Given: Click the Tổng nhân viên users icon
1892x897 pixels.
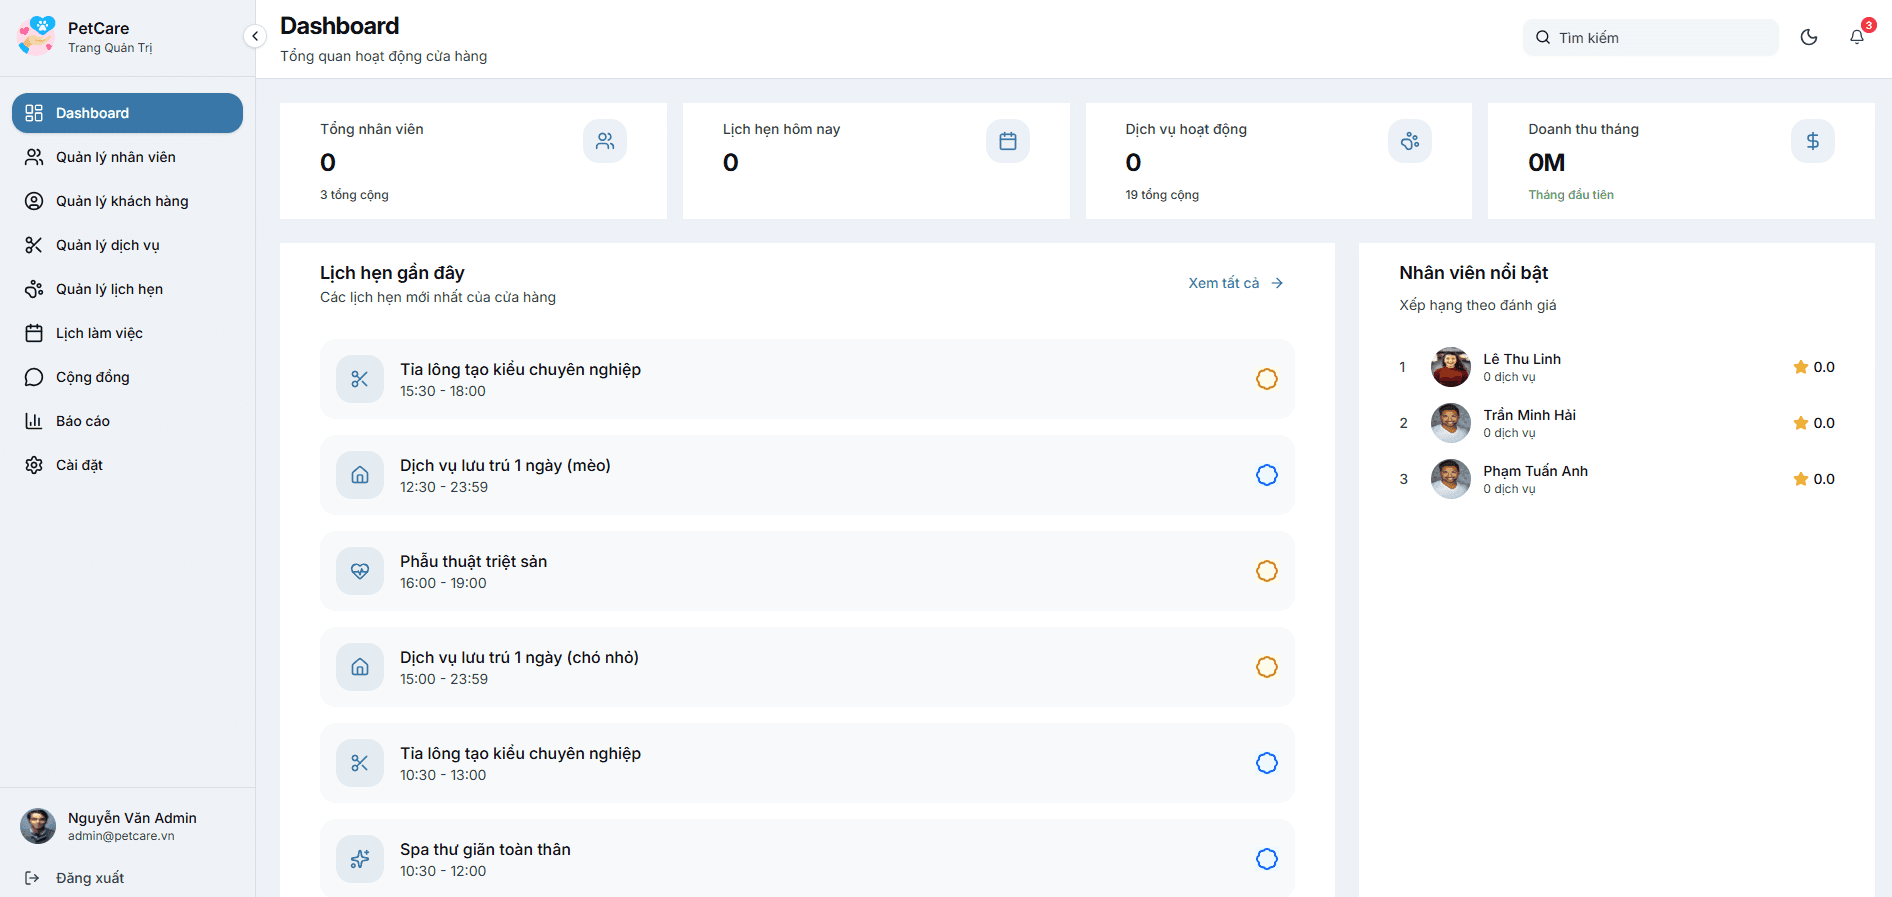Looking at the screenshot, I should (605, 141).
